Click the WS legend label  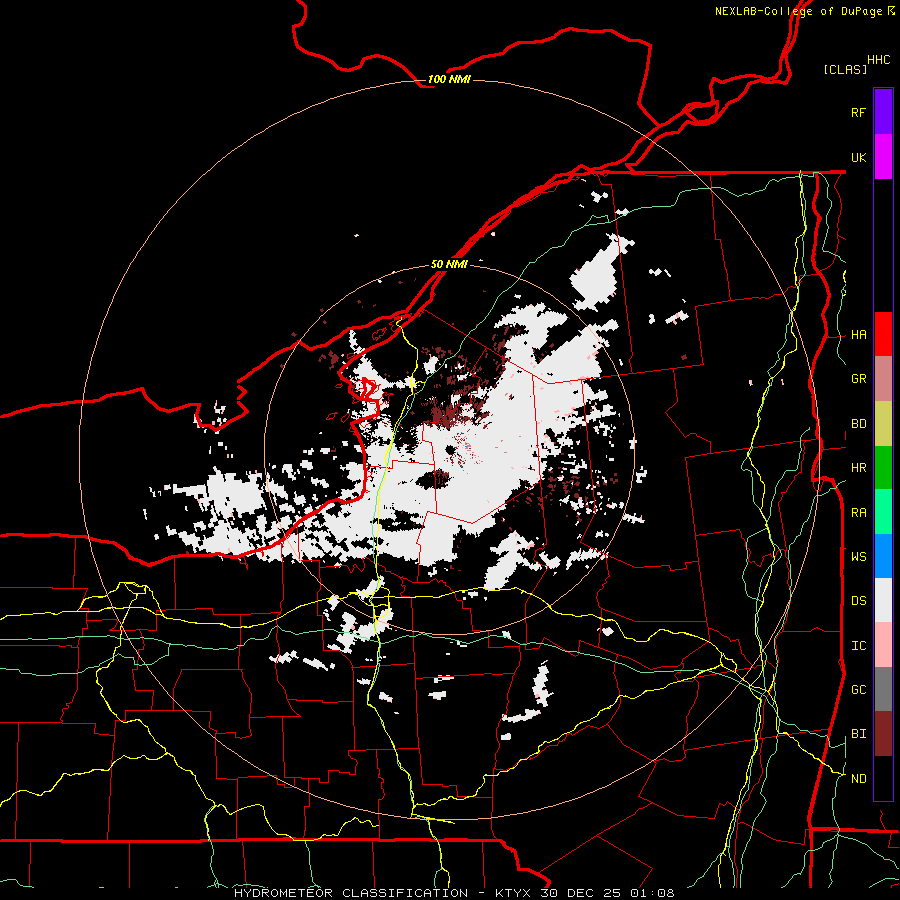(858, 557)
